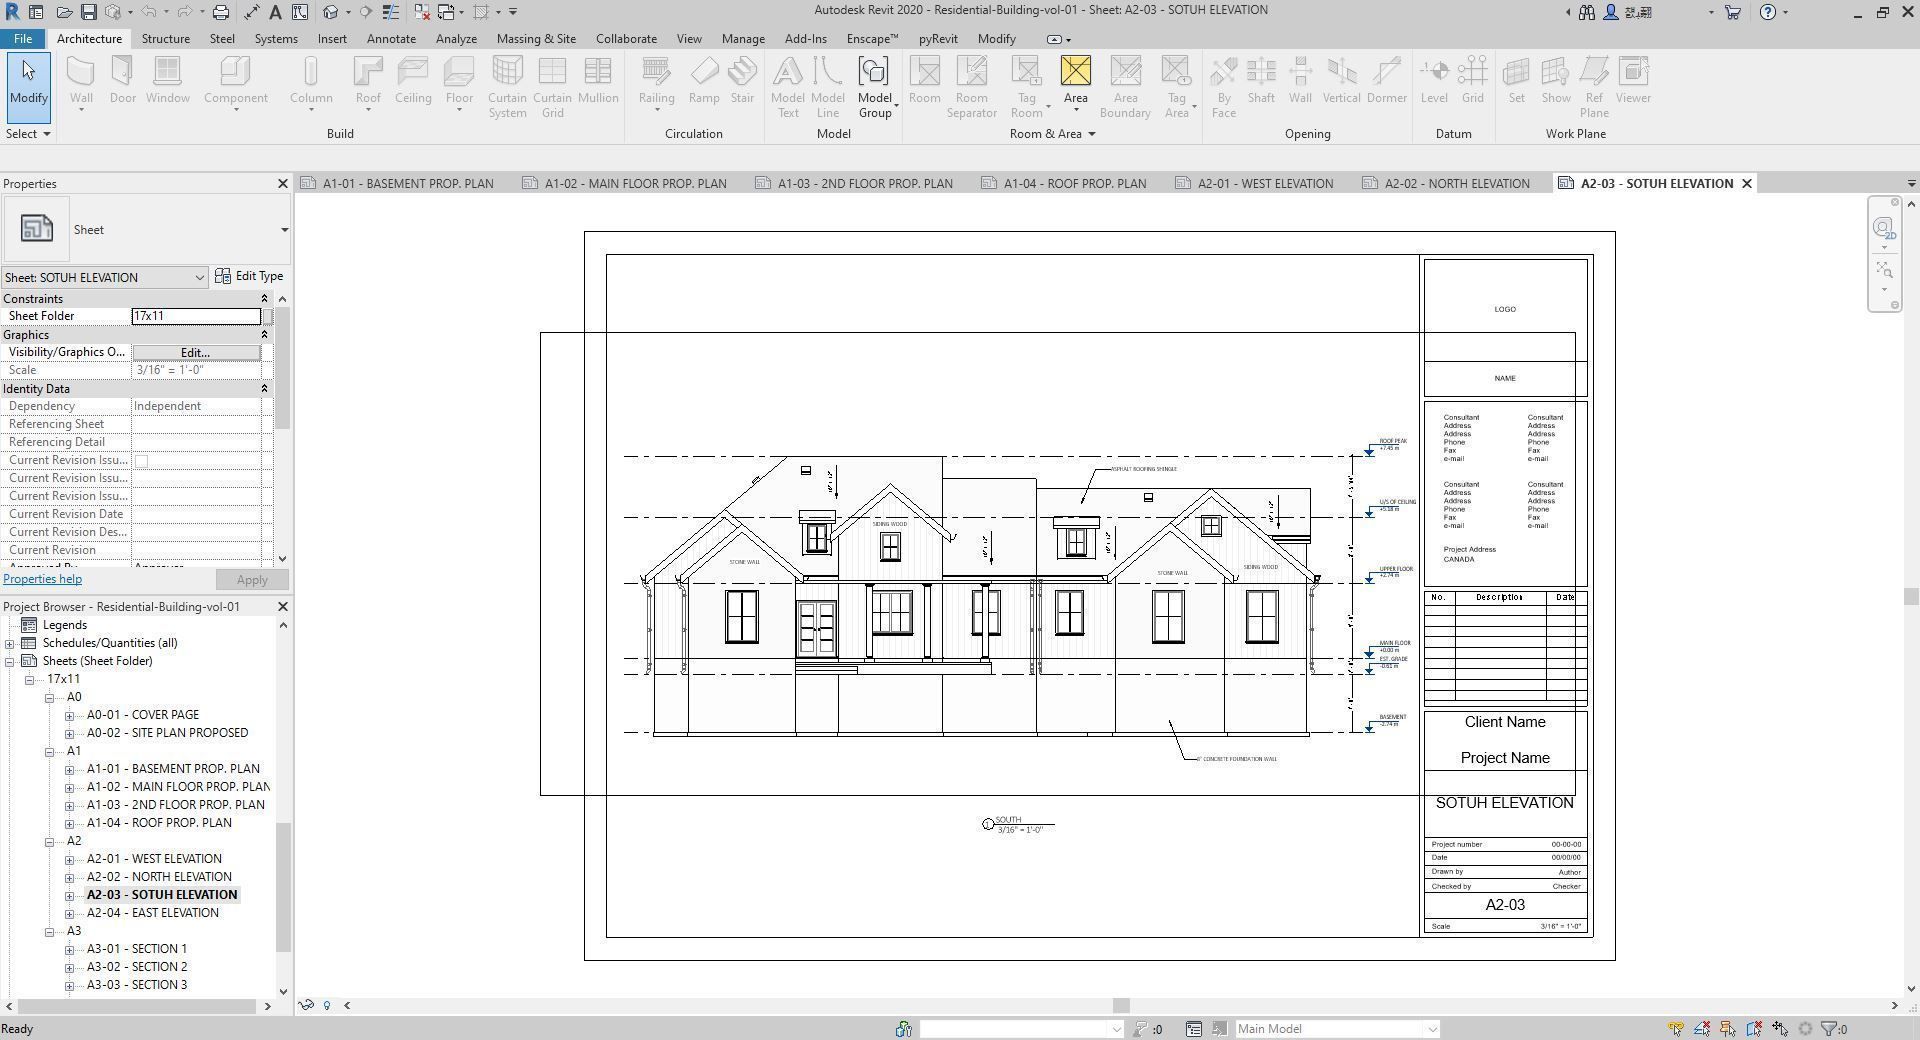Toggle Current Revision Issued checkbox
Image resolution: width=1920 pixels, height=1040 pixels.
click(141, 461)
